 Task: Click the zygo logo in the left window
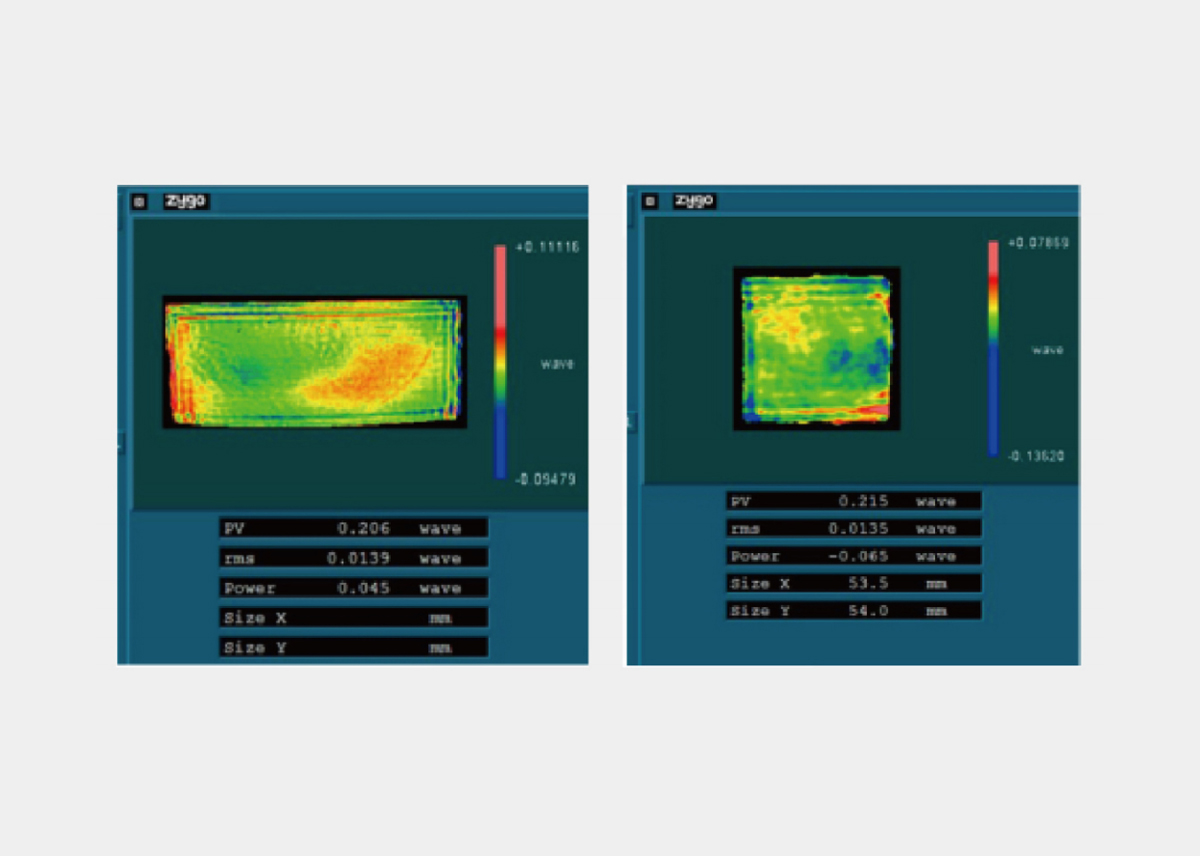tap(186, 201)
